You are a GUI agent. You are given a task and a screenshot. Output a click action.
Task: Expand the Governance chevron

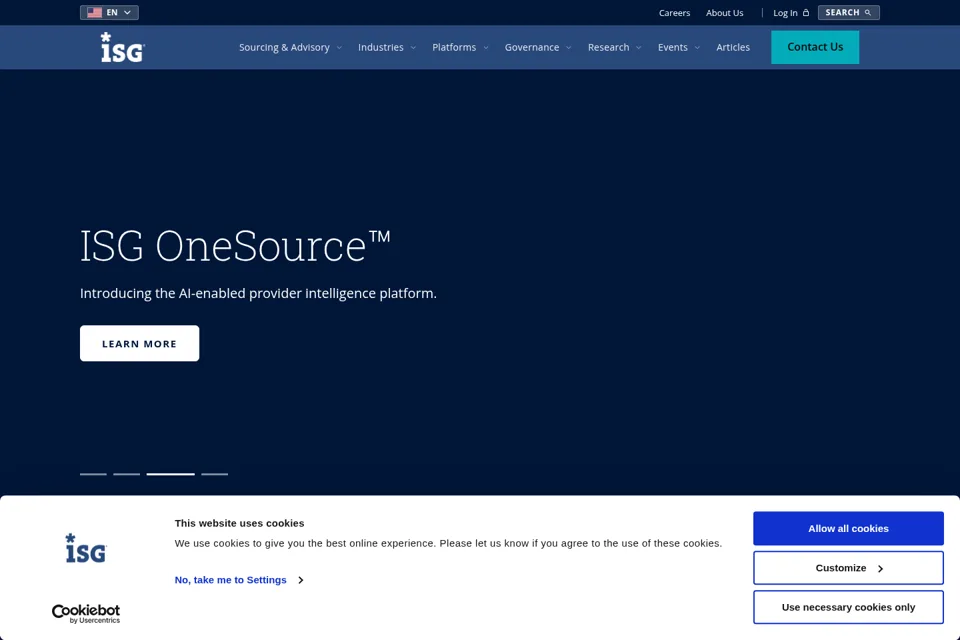tap(569, 48)
